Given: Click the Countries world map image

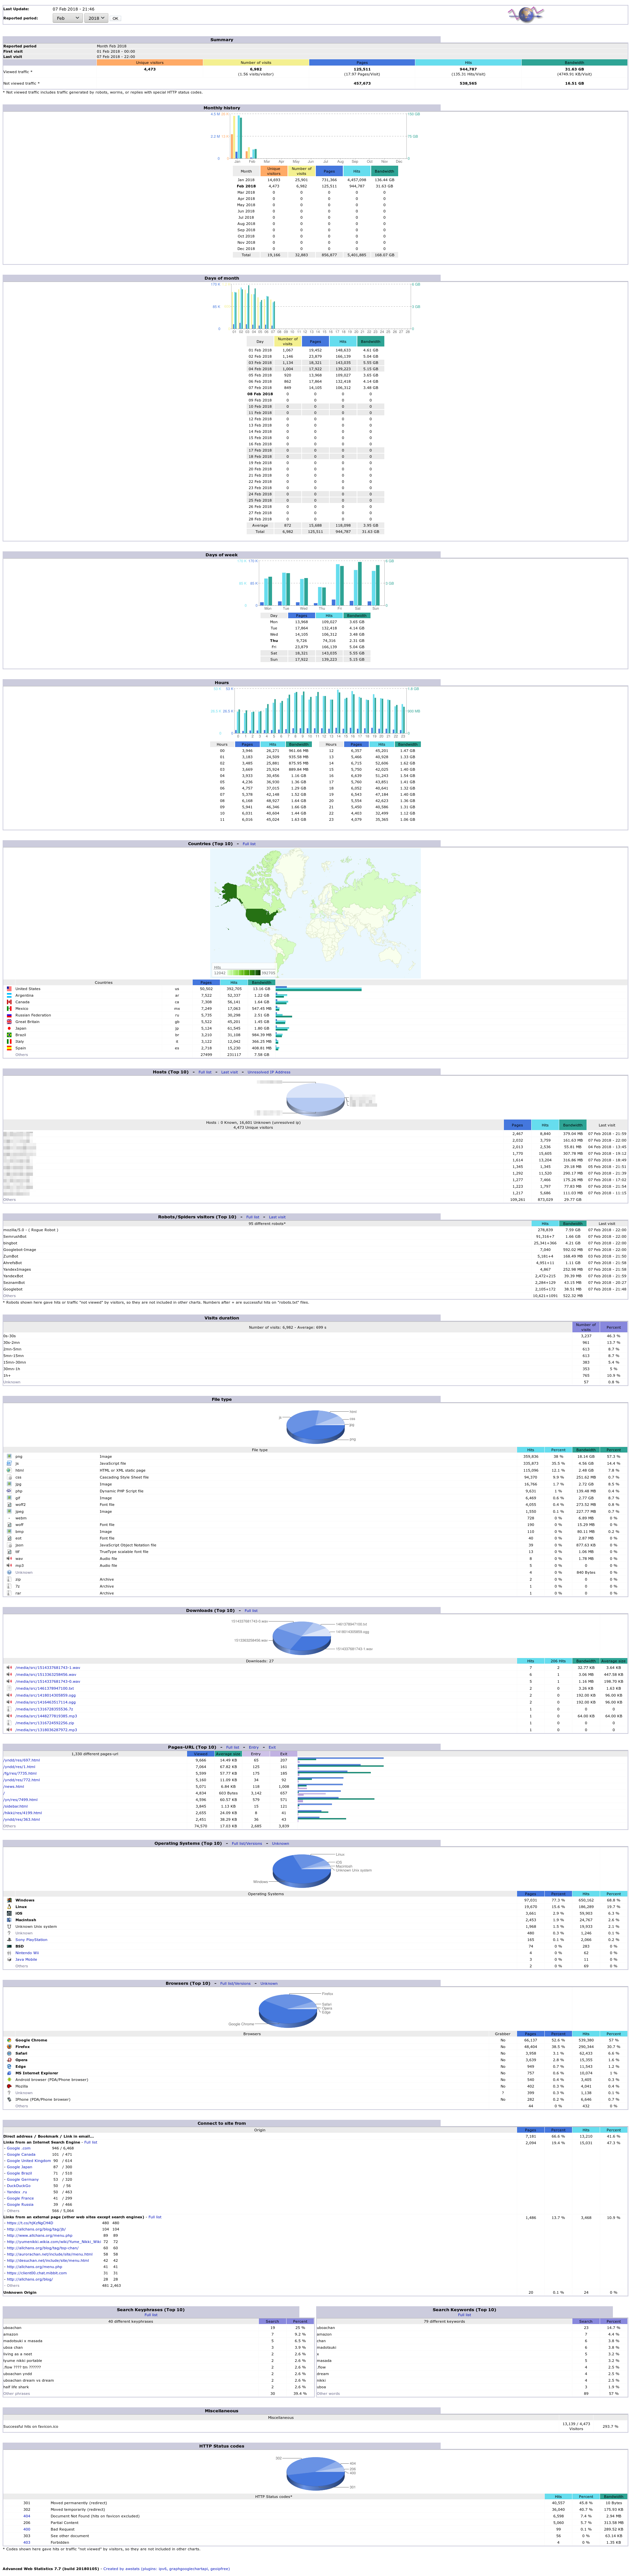Looking at the screenshot, I should pos(315,913).
